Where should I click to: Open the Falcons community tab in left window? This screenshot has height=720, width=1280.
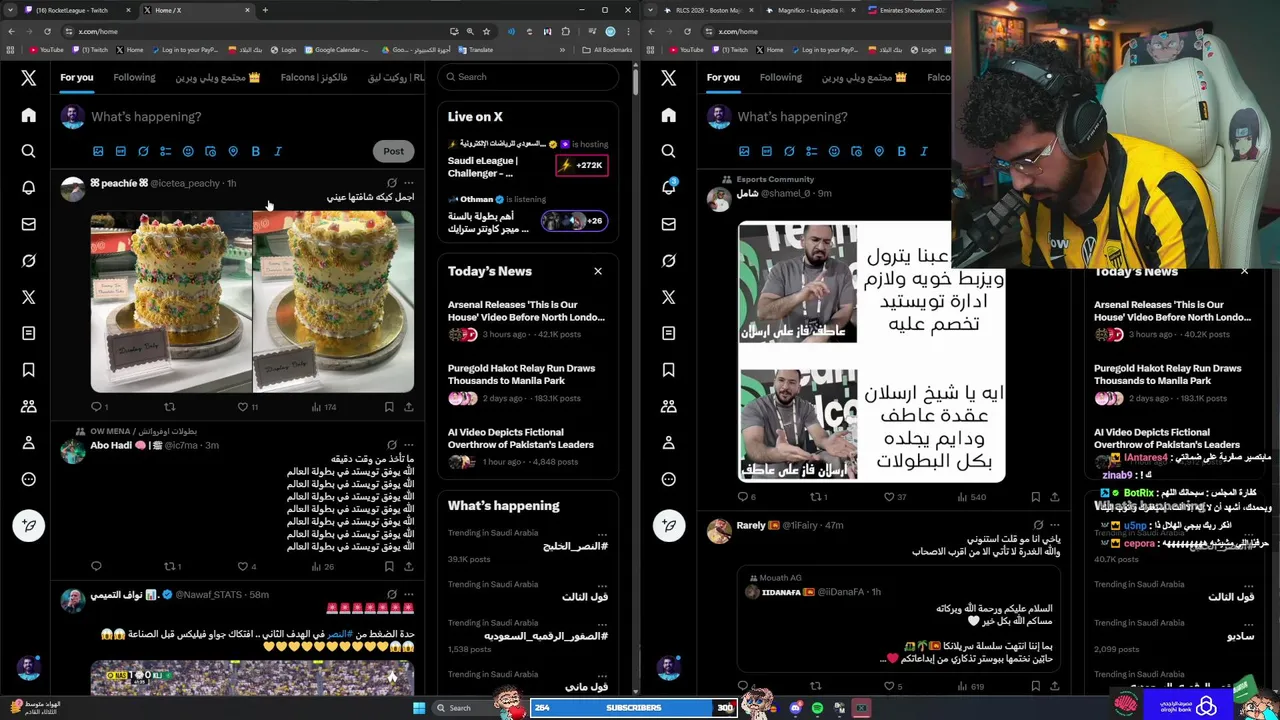point(314,77)
